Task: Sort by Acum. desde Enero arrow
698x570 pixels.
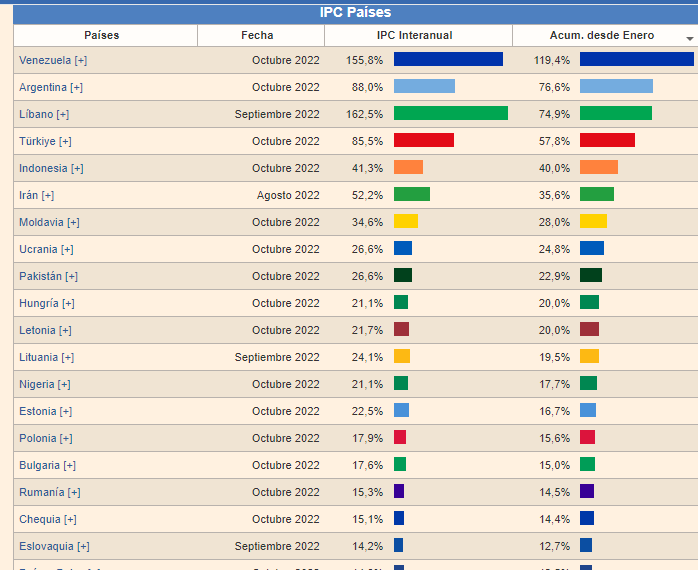Action: click(x=690, y=38)
